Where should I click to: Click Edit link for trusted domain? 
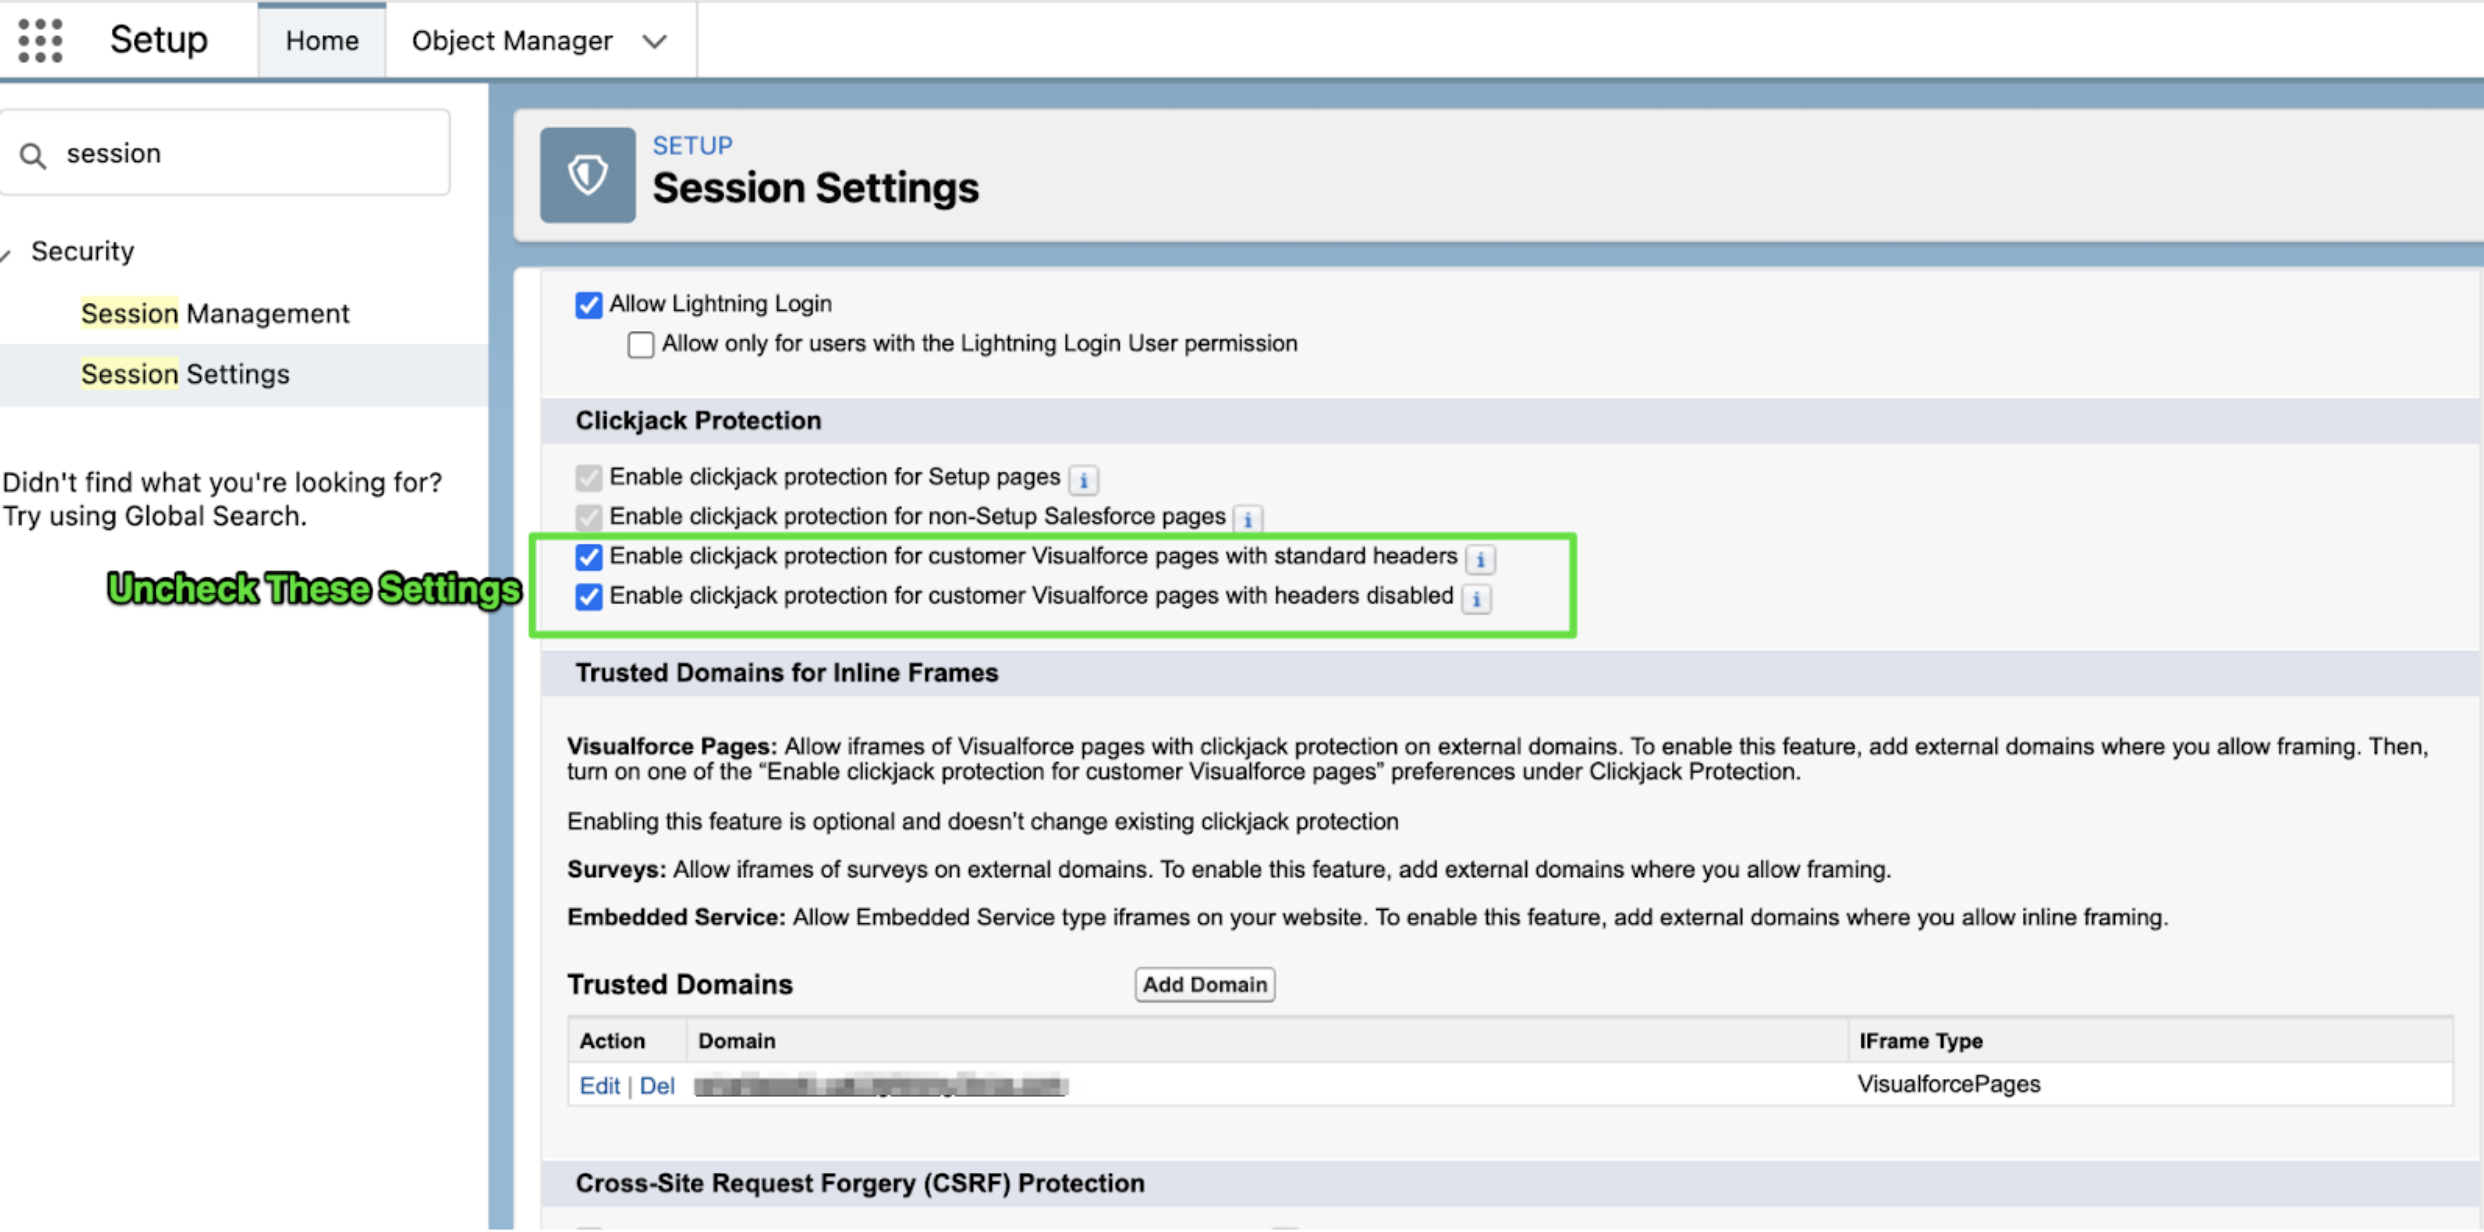[x=599, y=1086]
